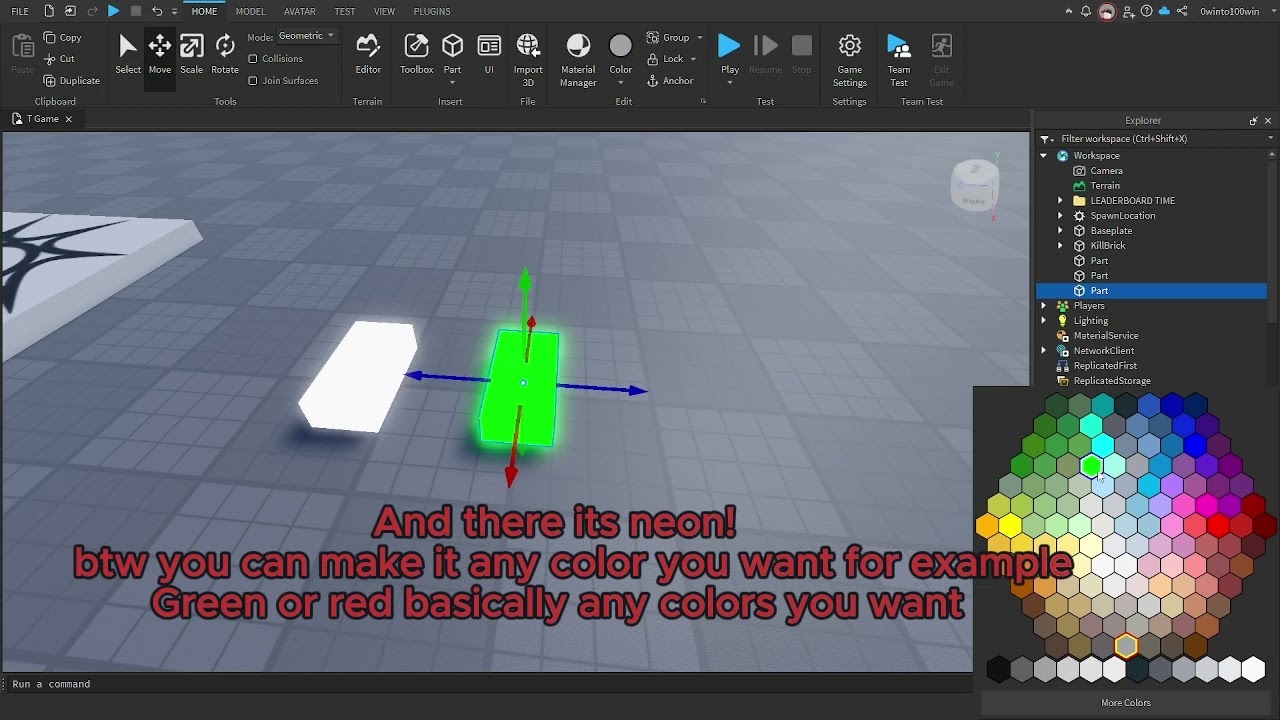Image resolution: width=1280 pixels, height=720 pixels.
Task: Open the Terrain Editor
Action: pos(368,55)
